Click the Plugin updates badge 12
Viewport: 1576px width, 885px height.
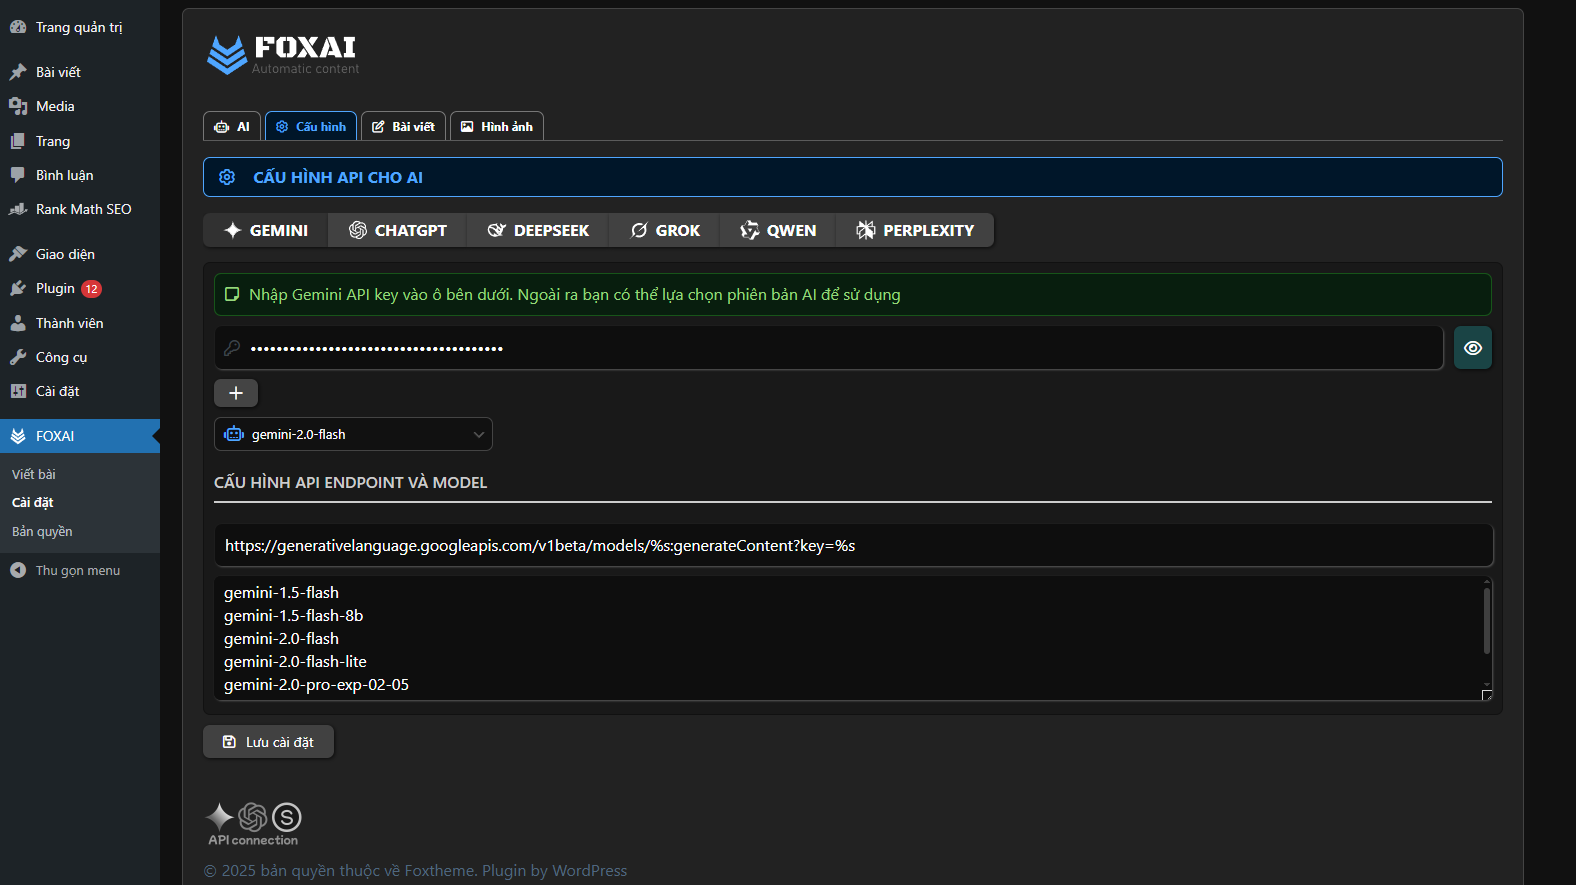tap(91, 289)
